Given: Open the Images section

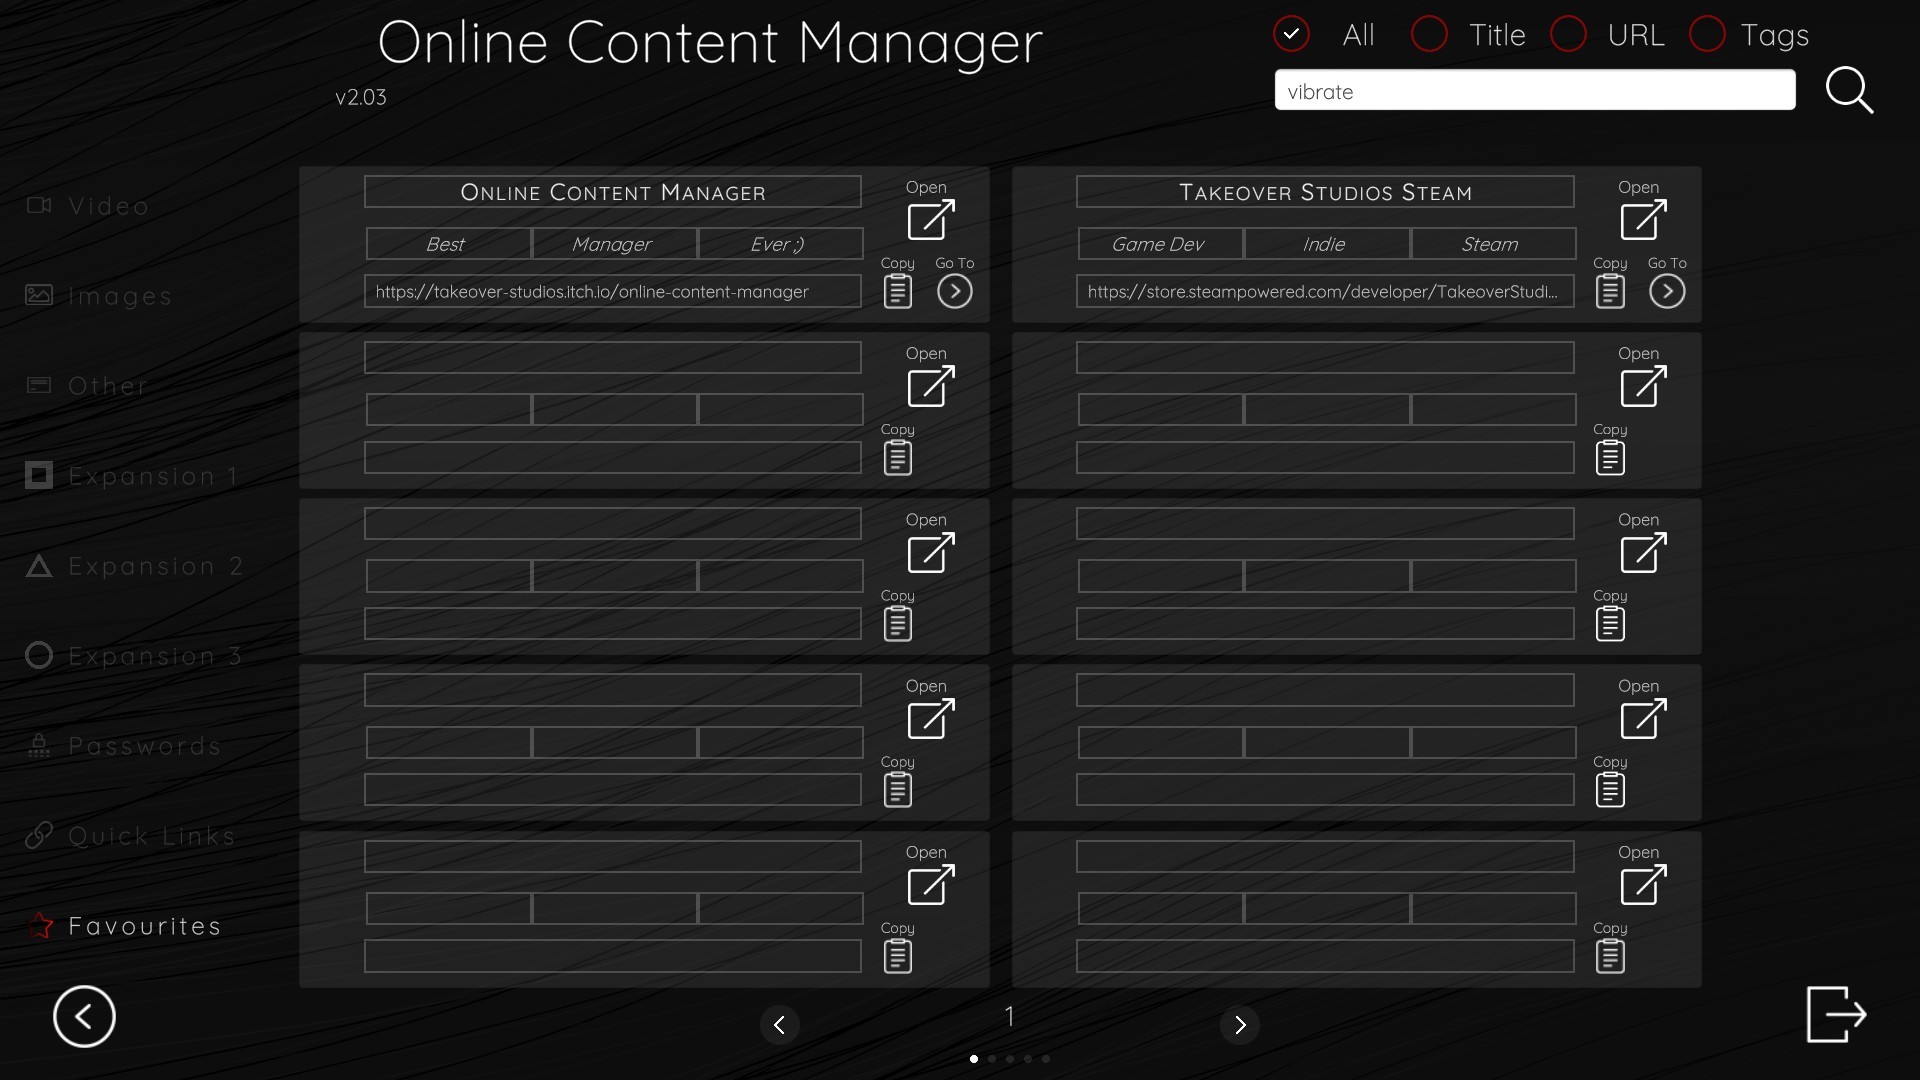Looking at the screenshot, I should point(118,295).
